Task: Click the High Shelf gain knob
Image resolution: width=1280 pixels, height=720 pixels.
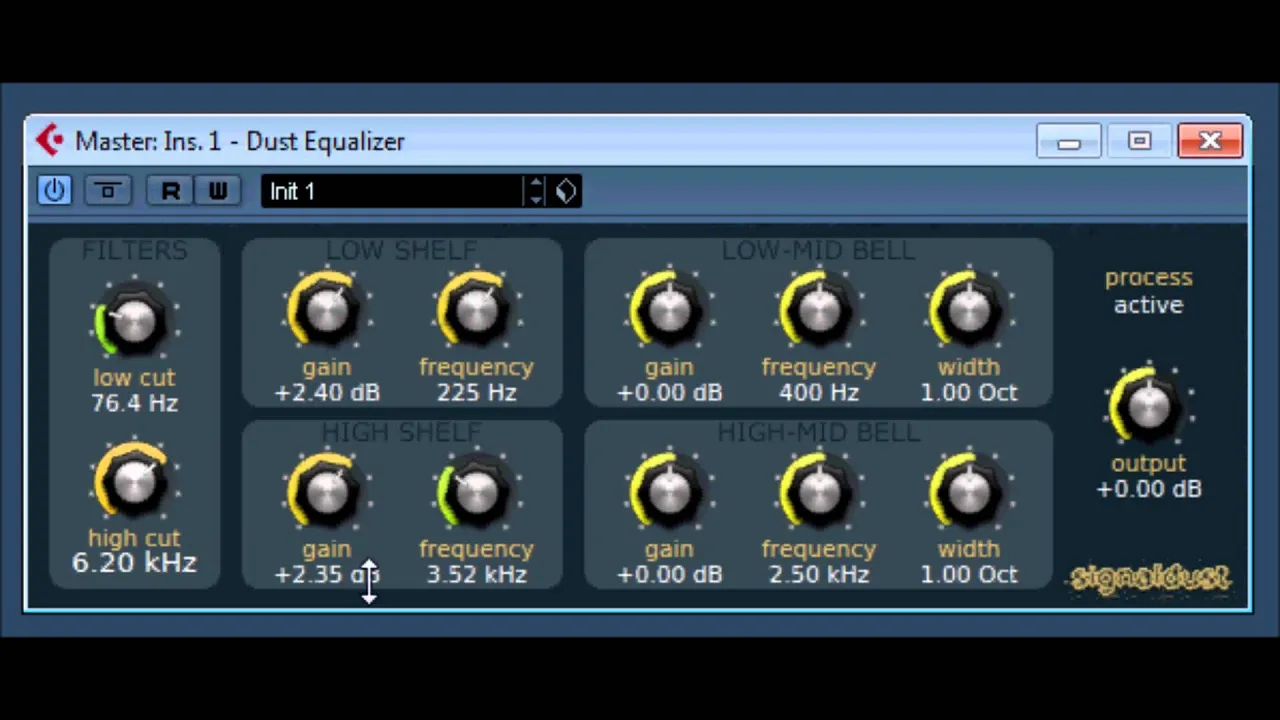Action: coord(326,492)
